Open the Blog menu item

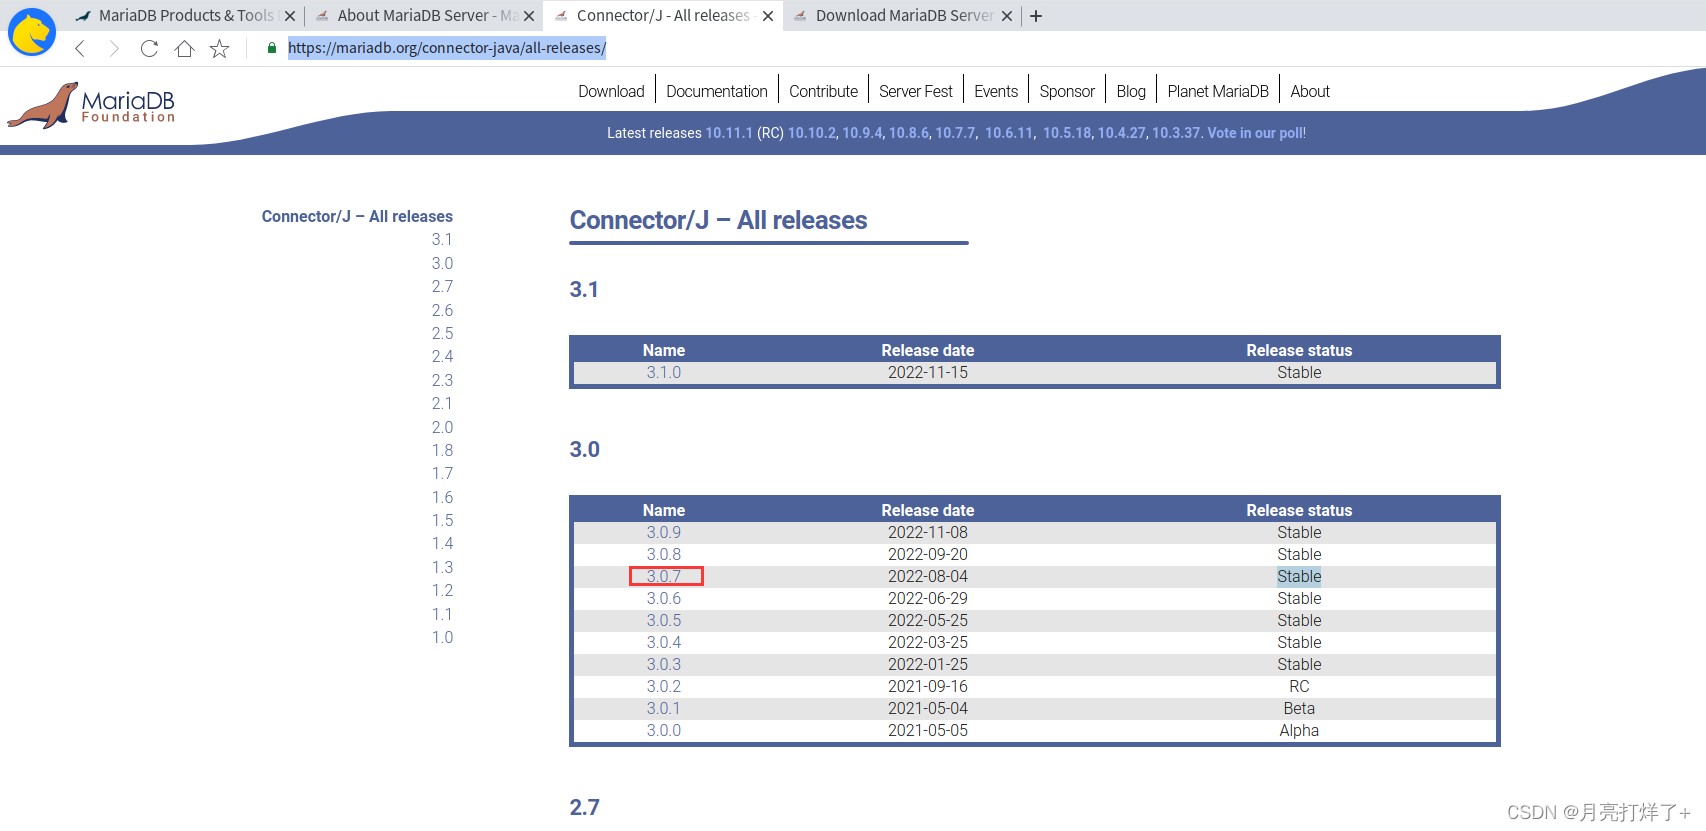(1131, 91)
